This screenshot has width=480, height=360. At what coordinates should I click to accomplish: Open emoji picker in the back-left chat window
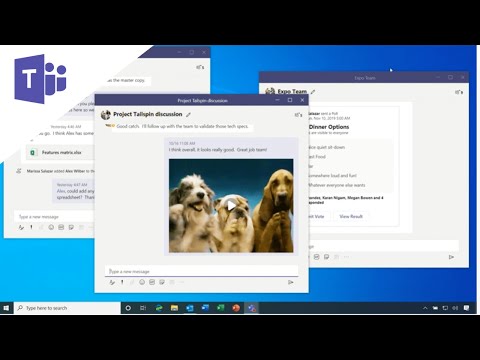point(51,227)
